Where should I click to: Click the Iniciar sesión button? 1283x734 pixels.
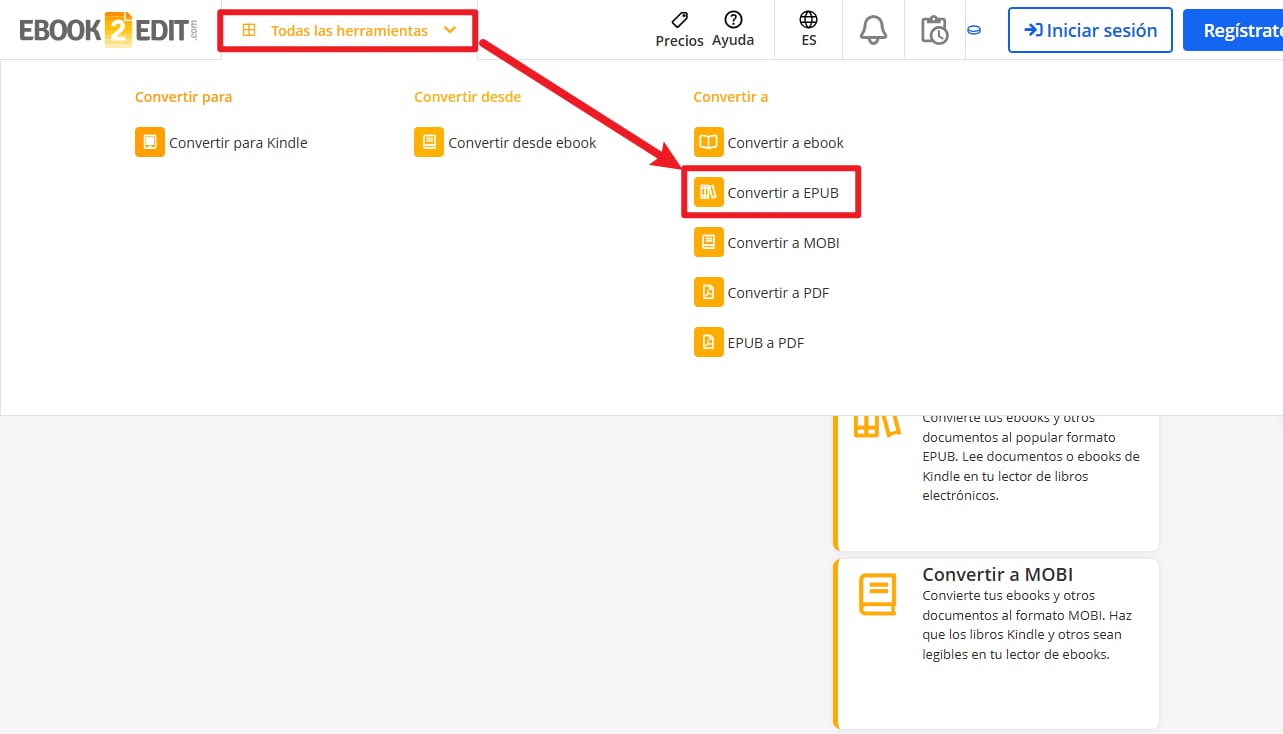pyautogui.click(x=1090, y=30)
